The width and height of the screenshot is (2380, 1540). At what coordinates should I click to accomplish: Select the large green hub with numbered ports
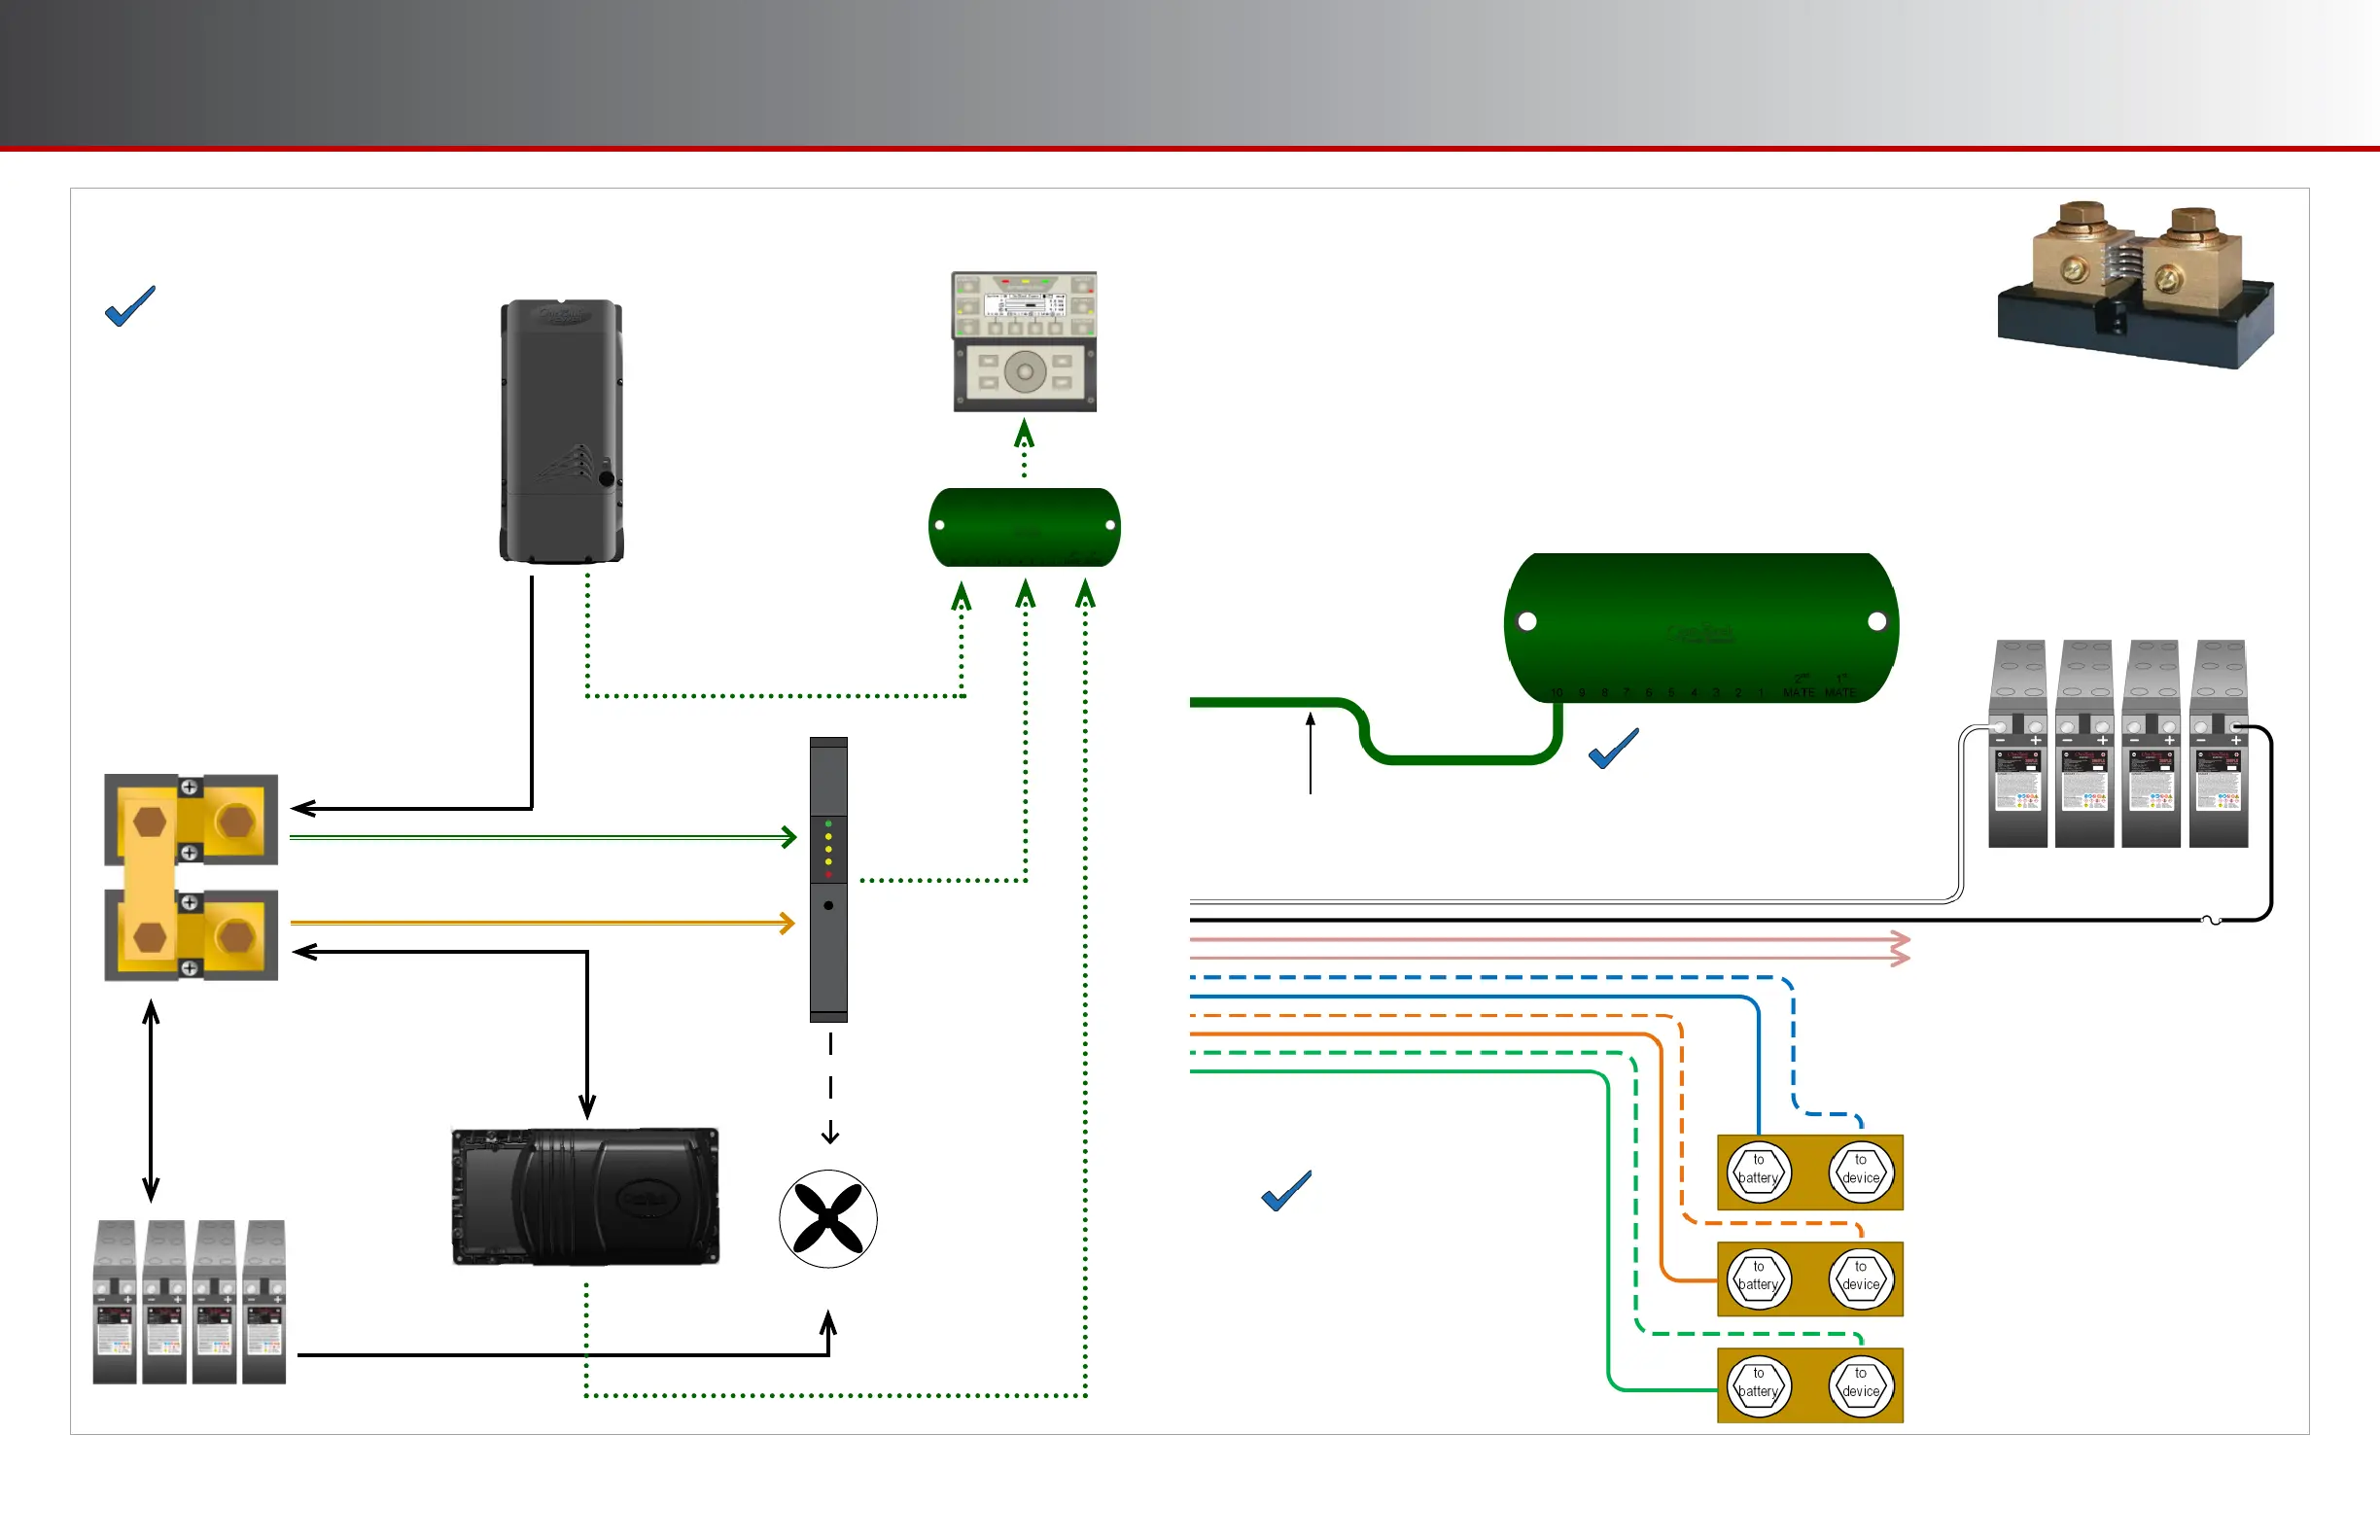point(1700,627)
